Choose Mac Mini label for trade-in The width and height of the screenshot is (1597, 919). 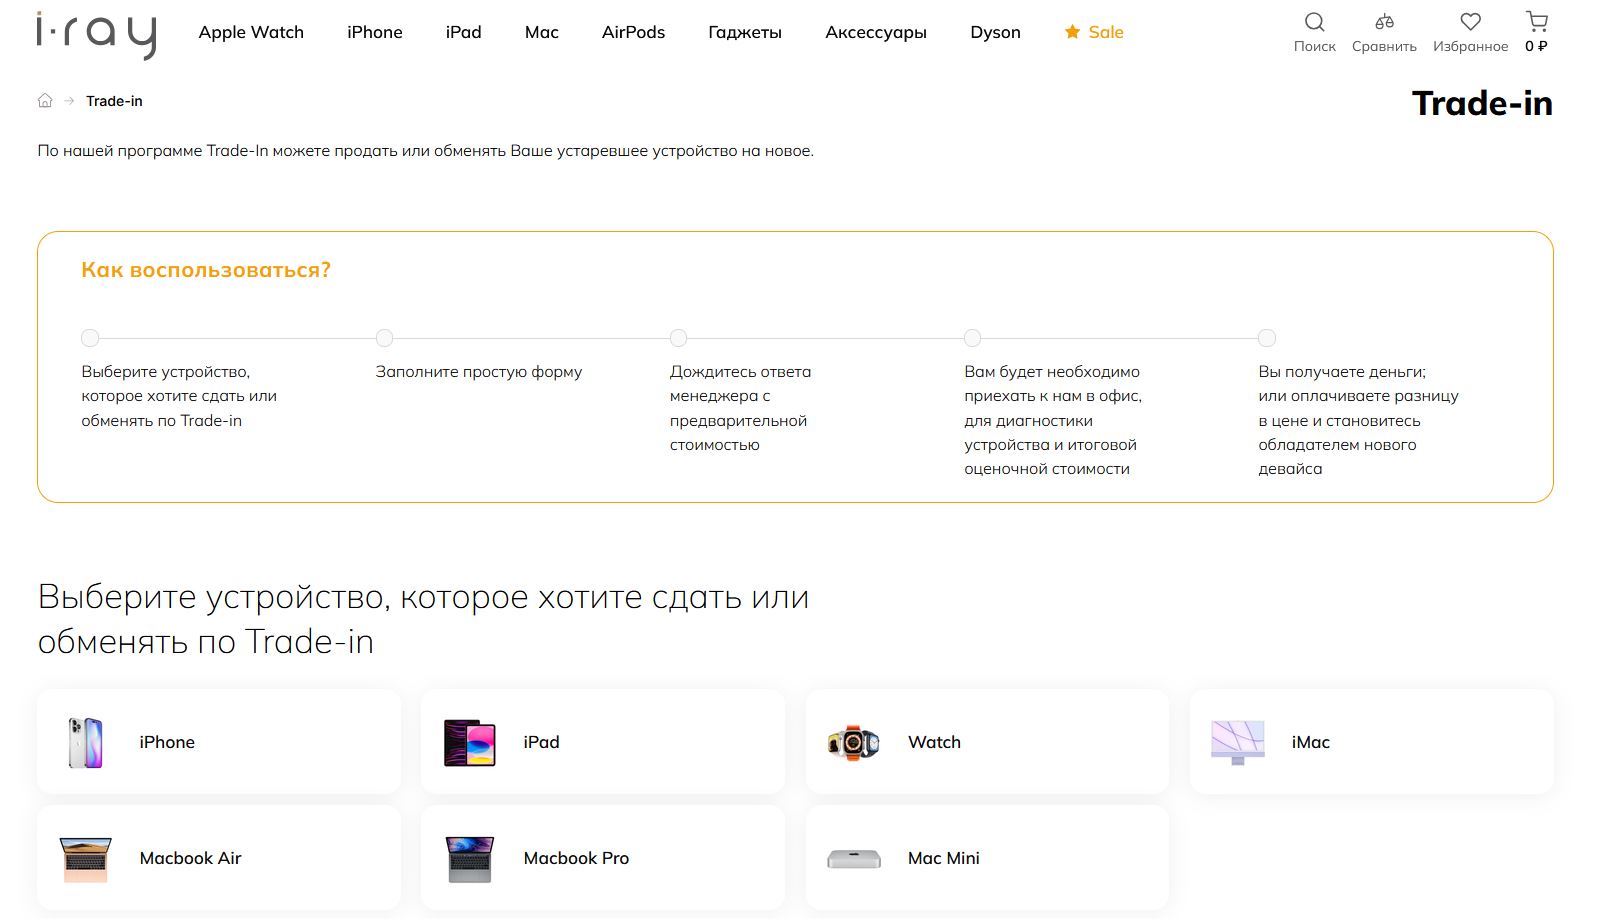pyautogui.click(x=943, y=858)
